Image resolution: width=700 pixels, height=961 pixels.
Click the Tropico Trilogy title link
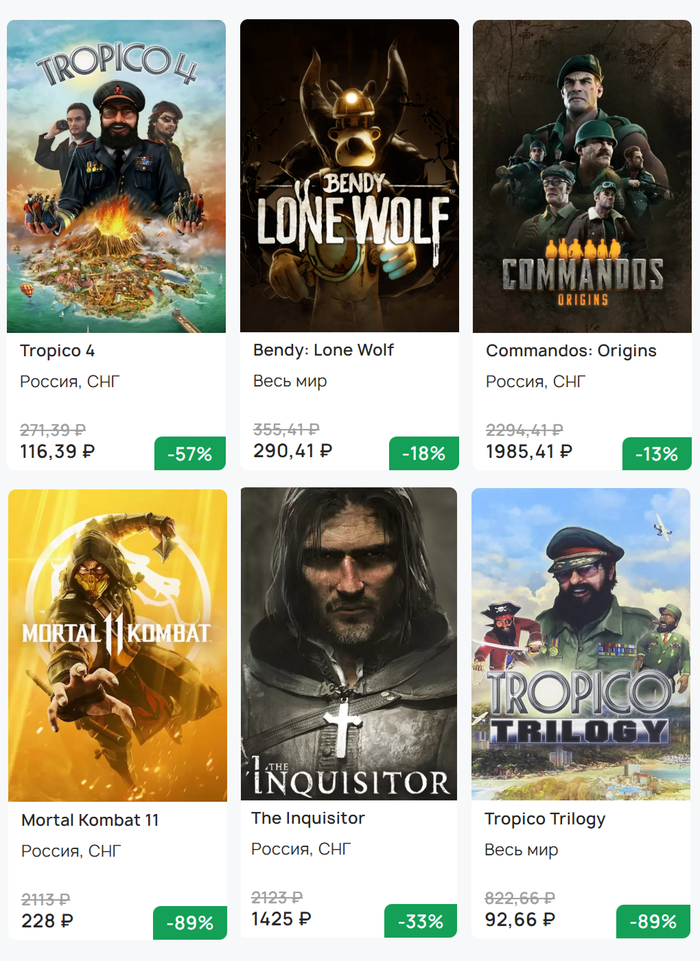(545, 819)
